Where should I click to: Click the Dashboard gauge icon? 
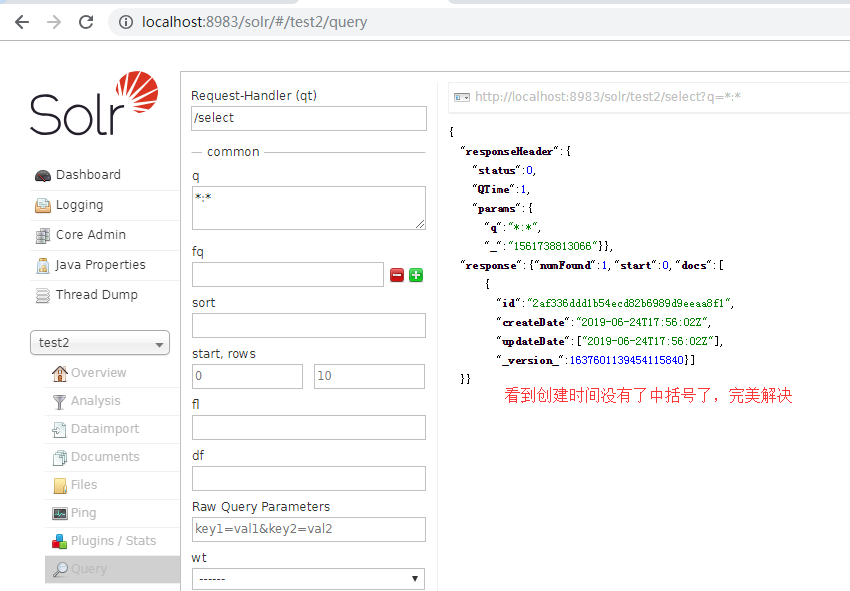(43, 176)
